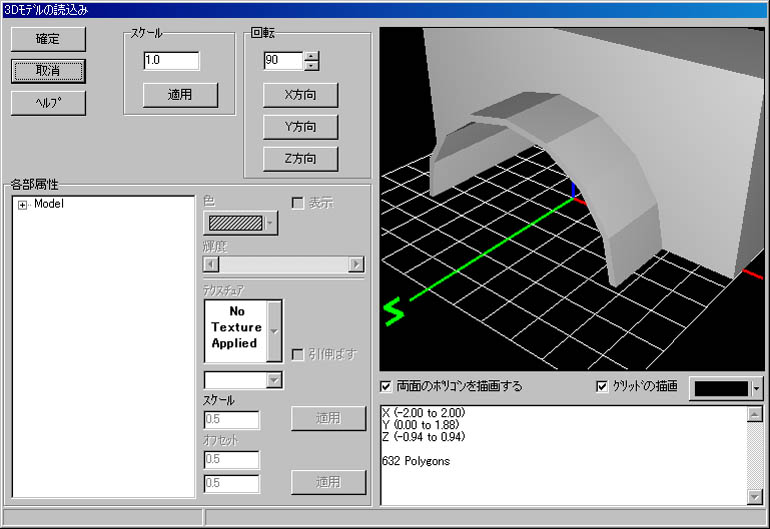Click the 3D model preview viewport
This screenshot has width=770, height=529.
pyautogui.click(x=572, y=199)
